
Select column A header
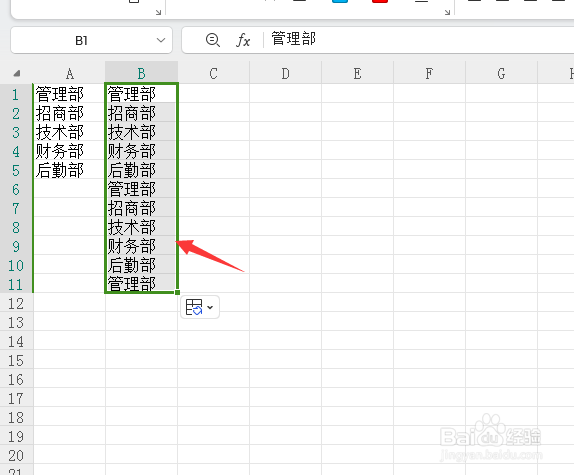[70, 74]
